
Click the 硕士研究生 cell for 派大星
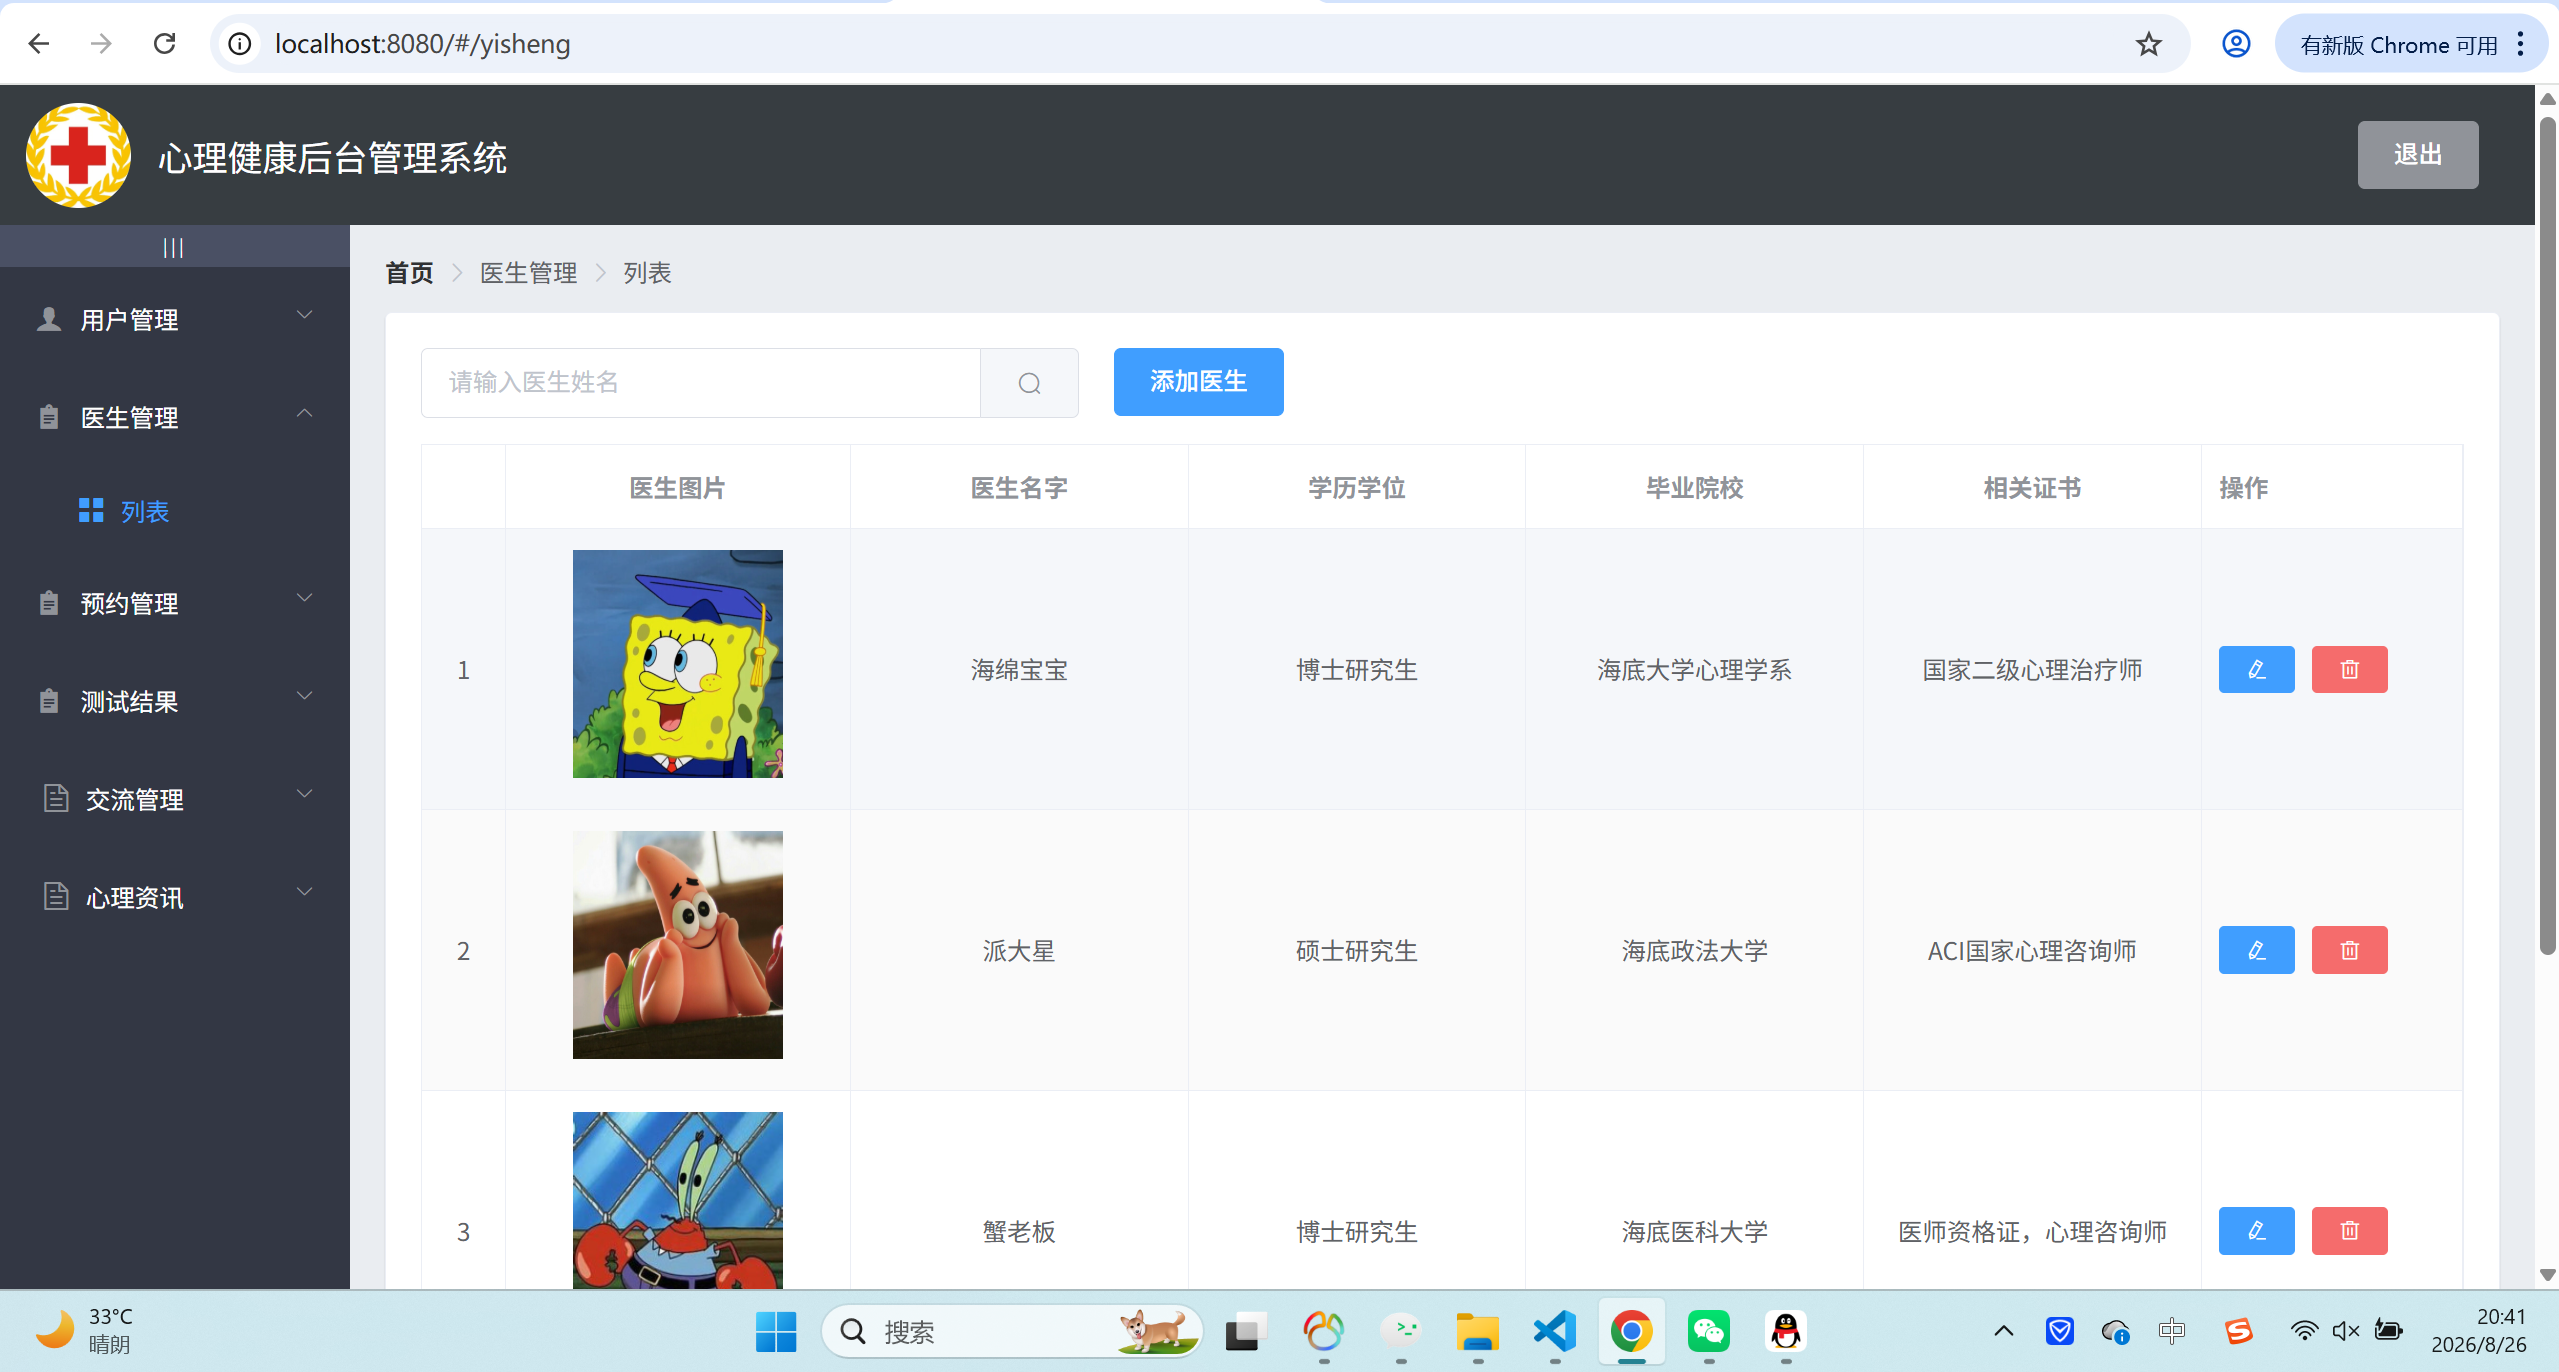[x=1357, y=951]
